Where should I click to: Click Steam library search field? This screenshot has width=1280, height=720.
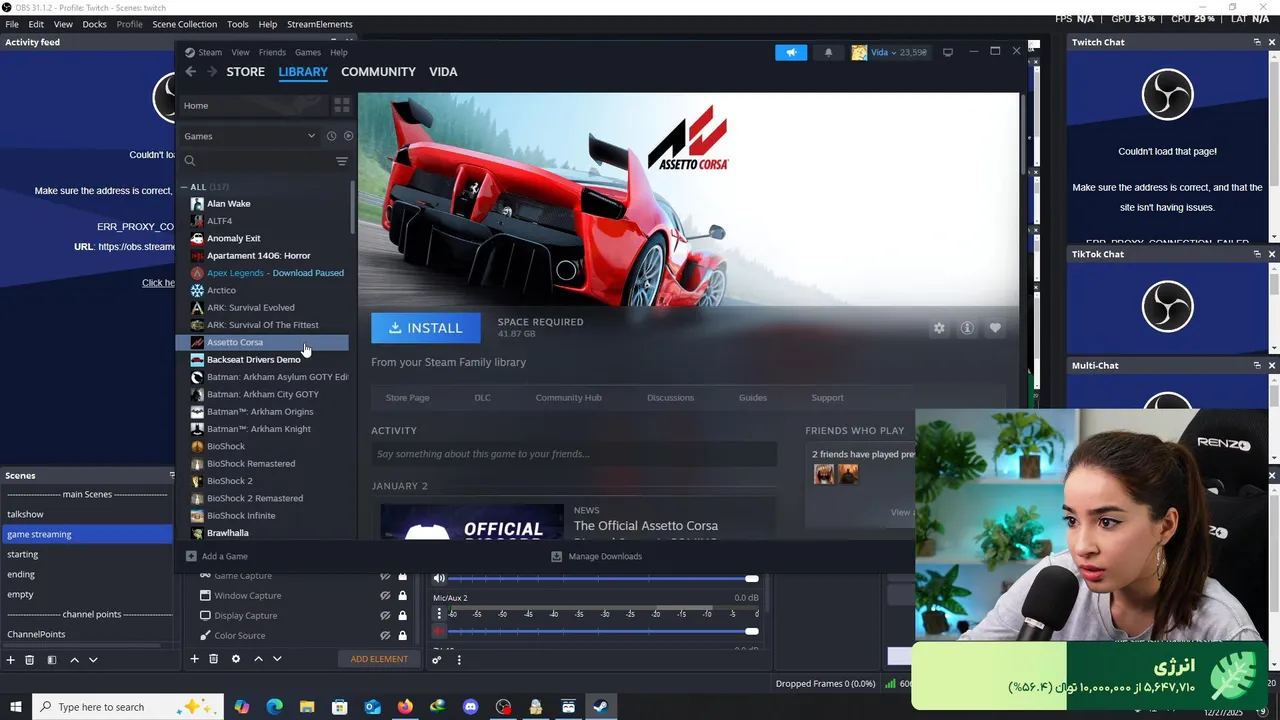258,161
